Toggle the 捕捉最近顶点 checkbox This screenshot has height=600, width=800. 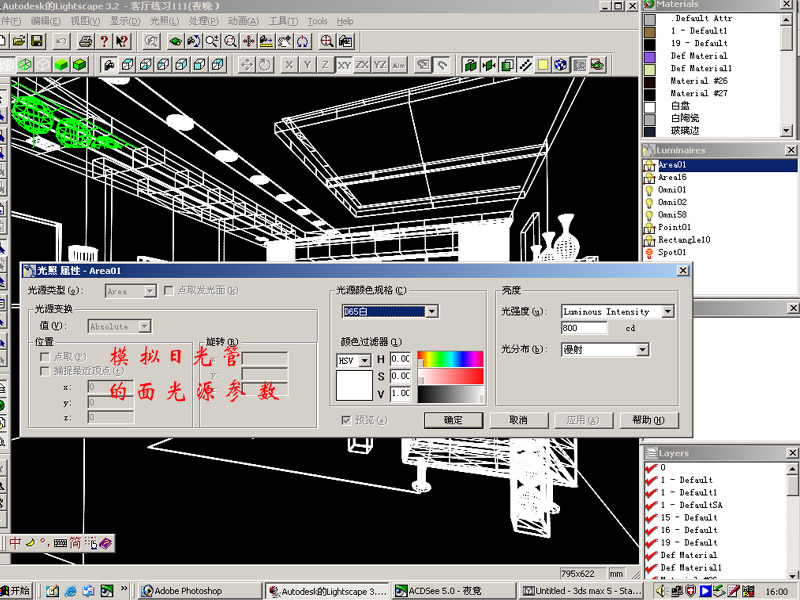pos(45,371)
